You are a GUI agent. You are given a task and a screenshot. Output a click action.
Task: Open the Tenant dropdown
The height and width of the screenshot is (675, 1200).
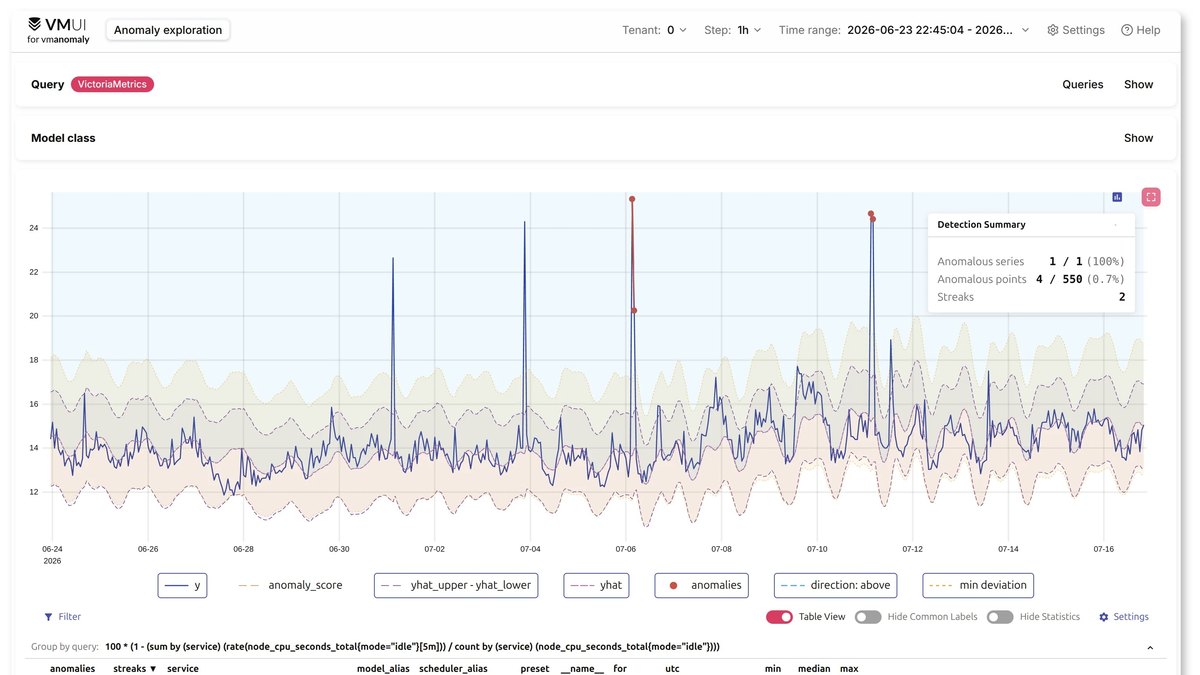(655, 30)
